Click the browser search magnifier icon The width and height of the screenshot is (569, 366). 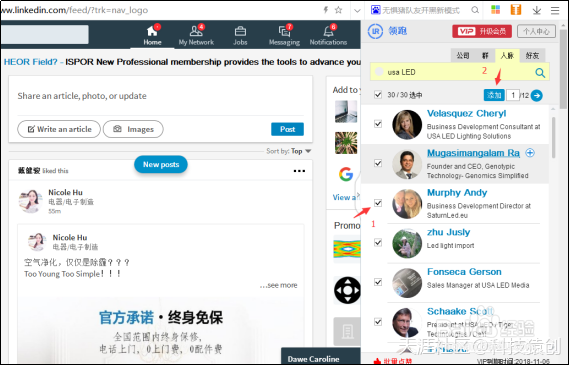475,10
